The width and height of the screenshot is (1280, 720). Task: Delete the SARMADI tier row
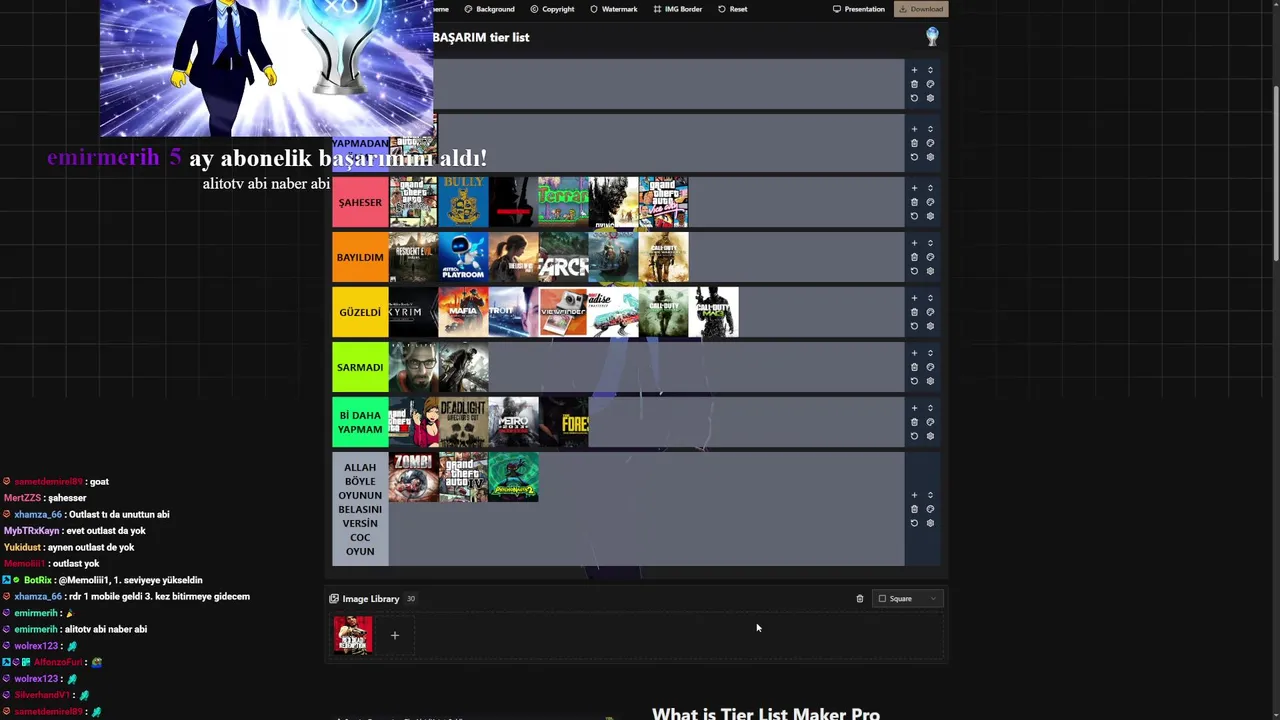(x=914, y=367)
